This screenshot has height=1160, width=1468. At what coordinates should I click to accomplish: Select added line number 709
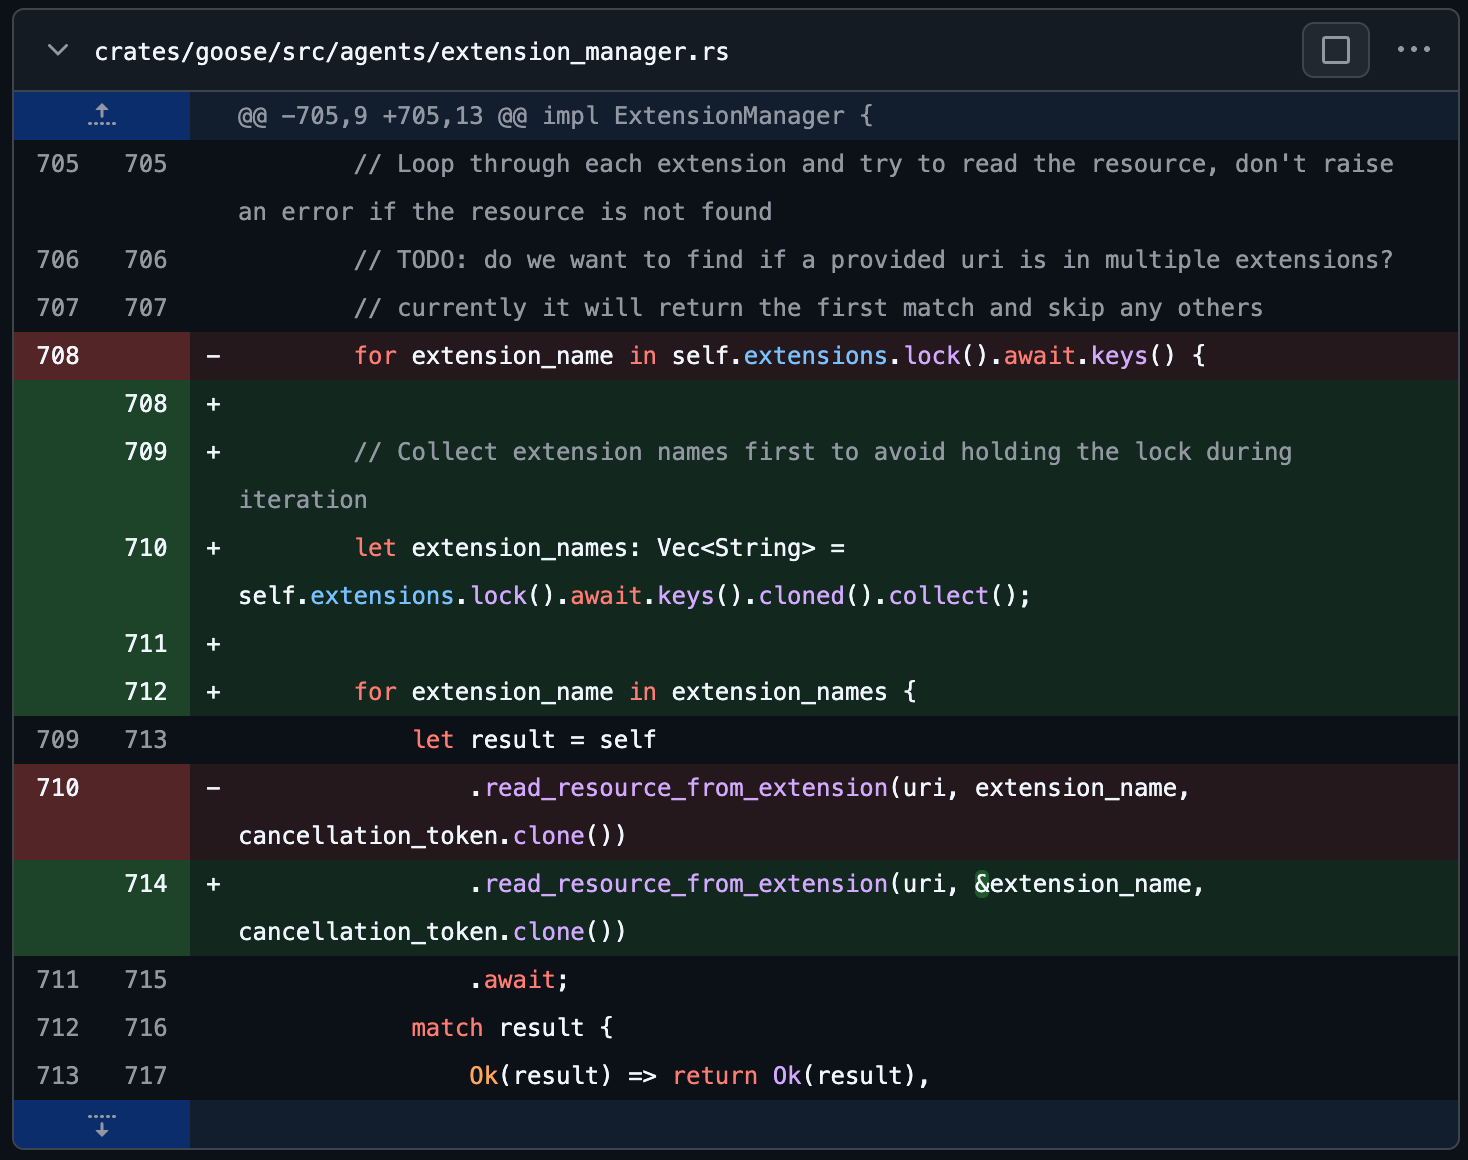pyautogui.click(x=145, y=452)
